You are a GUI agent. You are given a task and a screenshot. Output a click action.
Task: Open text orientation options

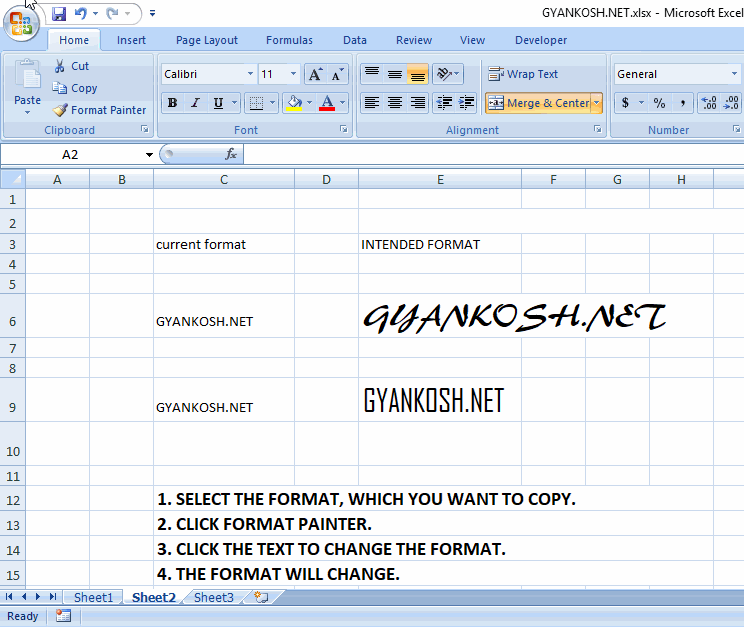448,74
